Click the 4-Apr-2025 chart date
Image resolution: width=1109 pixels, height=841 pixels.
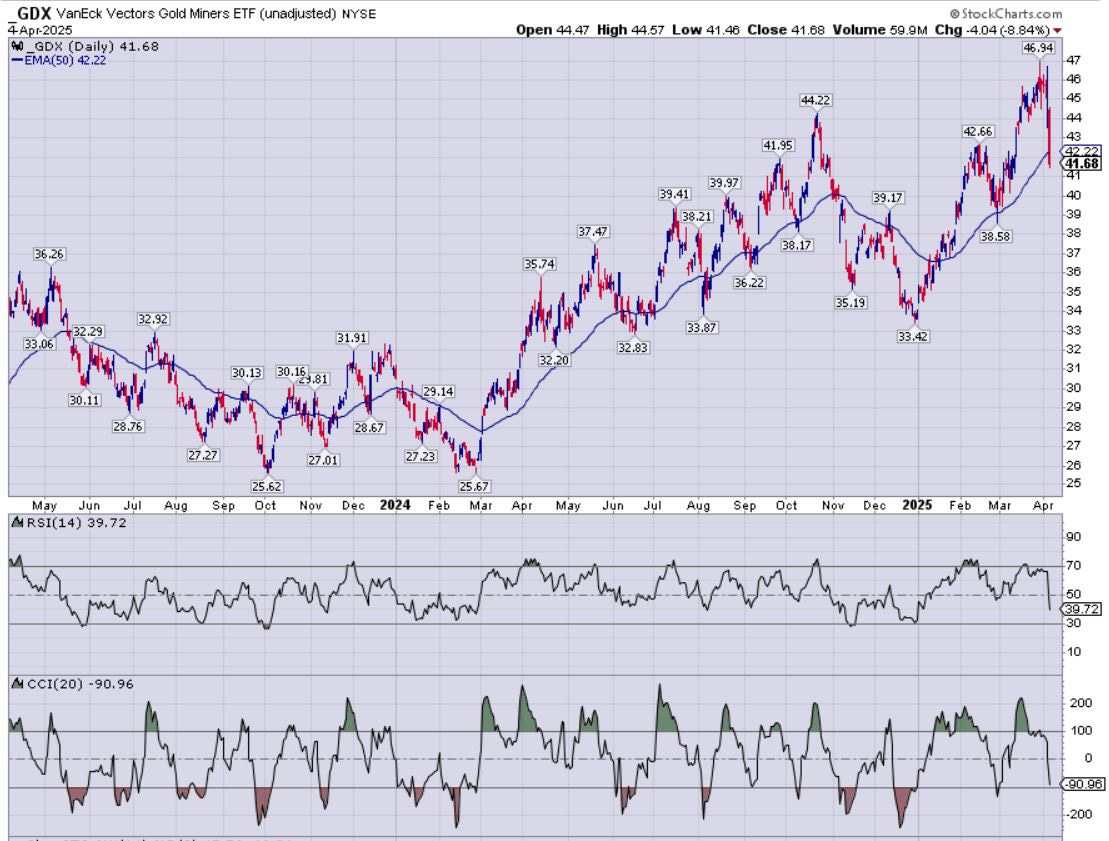[x=41, y=30]
